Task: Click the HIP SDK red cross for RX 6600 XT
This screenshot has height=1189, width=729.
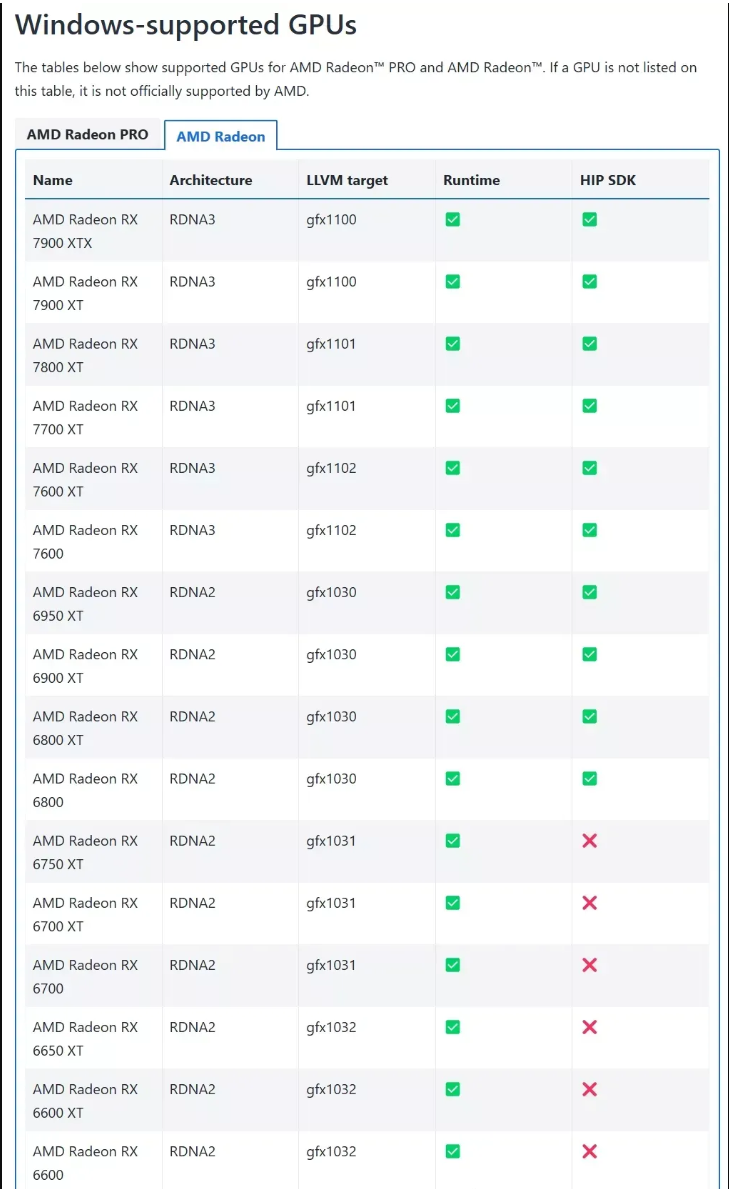Action: 589,1090
